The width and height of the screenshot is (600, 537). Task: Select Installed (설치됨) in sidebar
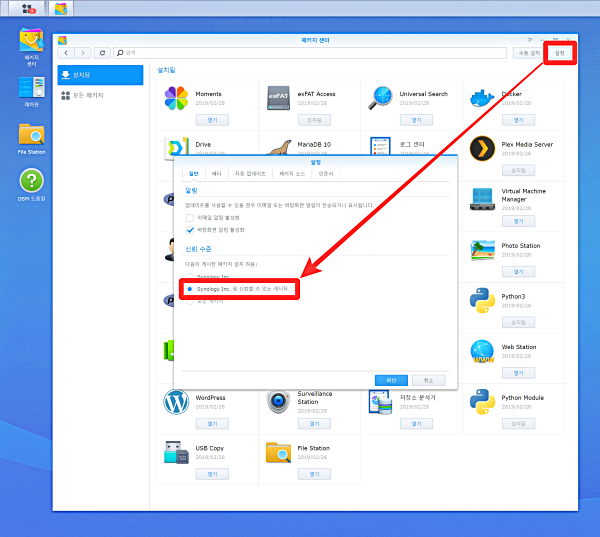100,75
